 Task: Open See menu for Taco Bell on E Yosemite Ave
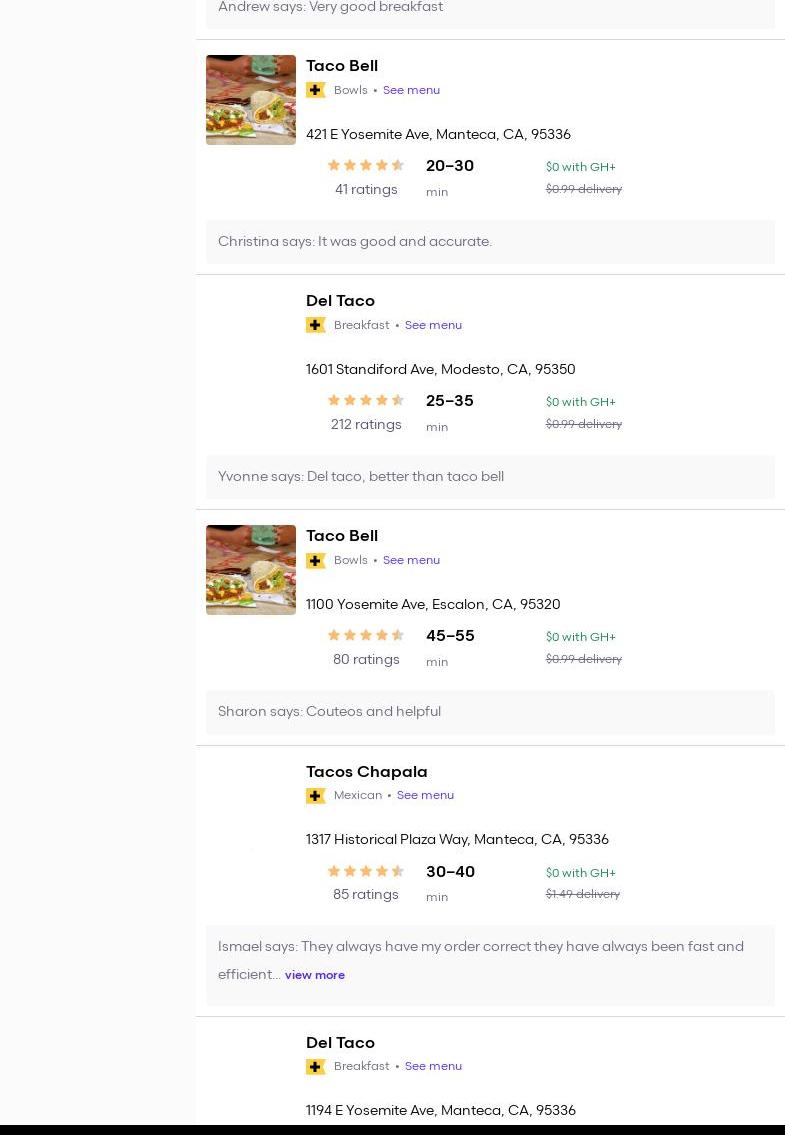(411, 90)
